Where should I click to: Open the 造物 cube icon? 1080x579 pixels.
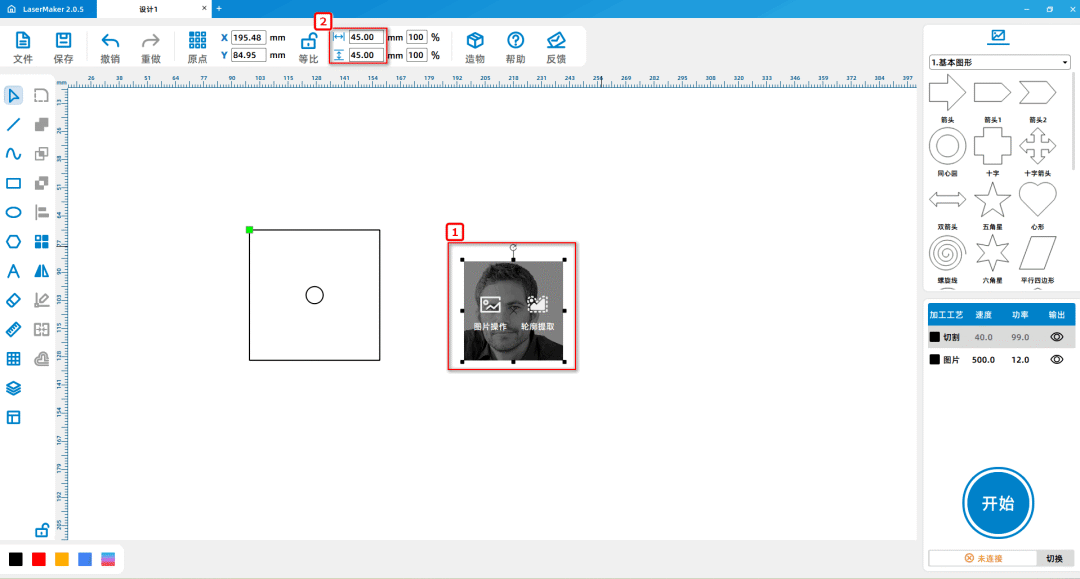(x=475, y=41)
